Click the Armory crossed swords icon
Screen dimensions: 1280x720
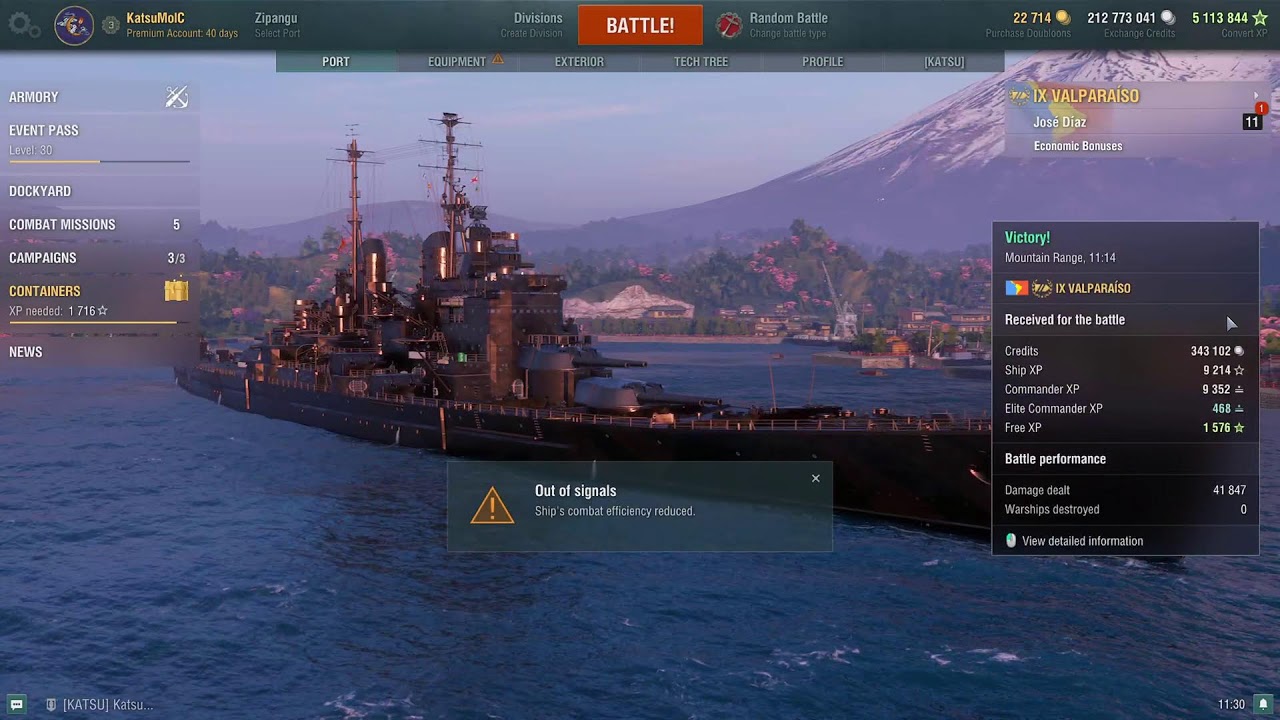tap(177, 97)
